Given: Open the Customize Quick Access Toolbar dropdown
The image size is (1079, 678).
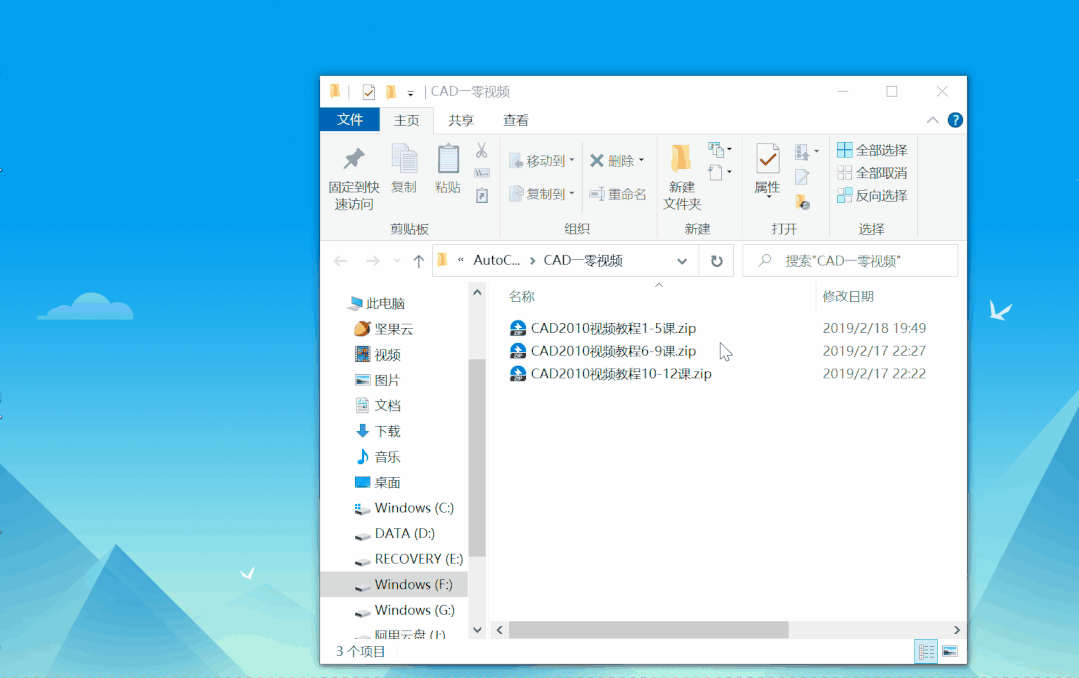Looking at the screenshot, I should [x=410, y=92].
